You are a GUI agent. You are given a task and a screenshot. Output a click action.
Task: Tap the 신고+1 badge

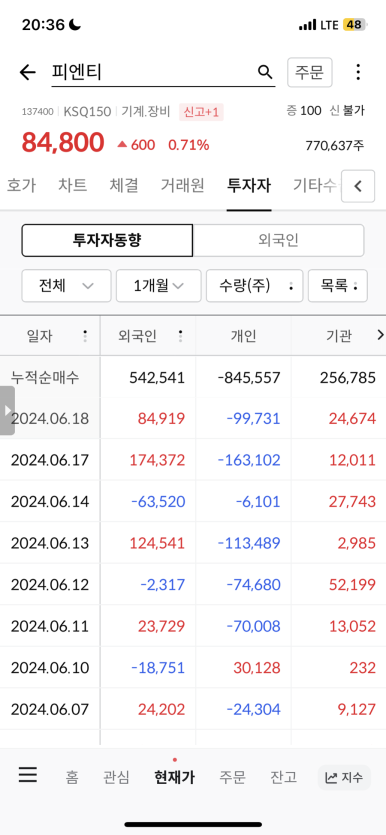click(x=201, y=112)
